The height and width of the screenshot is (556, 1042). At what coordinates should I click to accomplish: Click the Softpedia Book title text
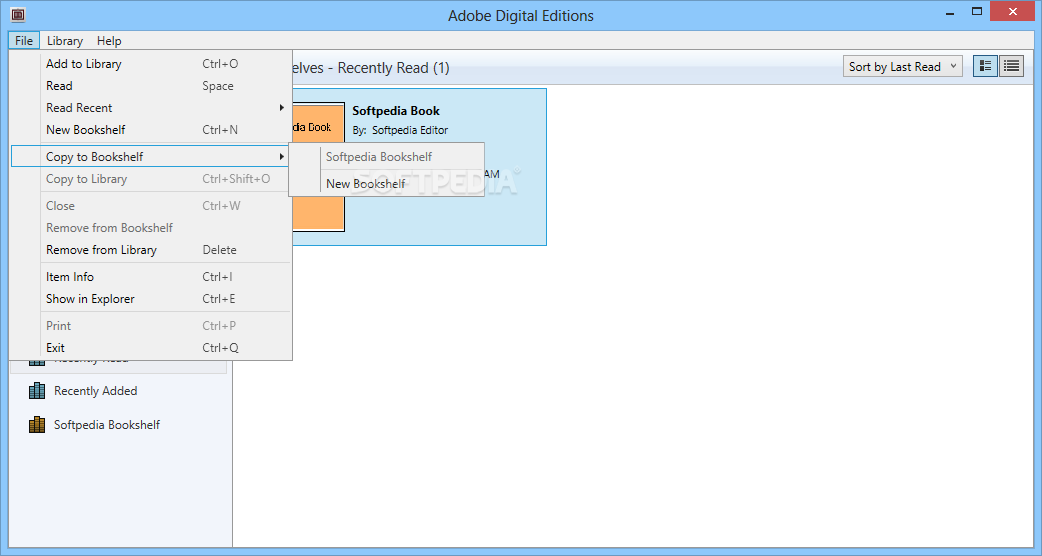pyautogui.click(x=396, y=111)
